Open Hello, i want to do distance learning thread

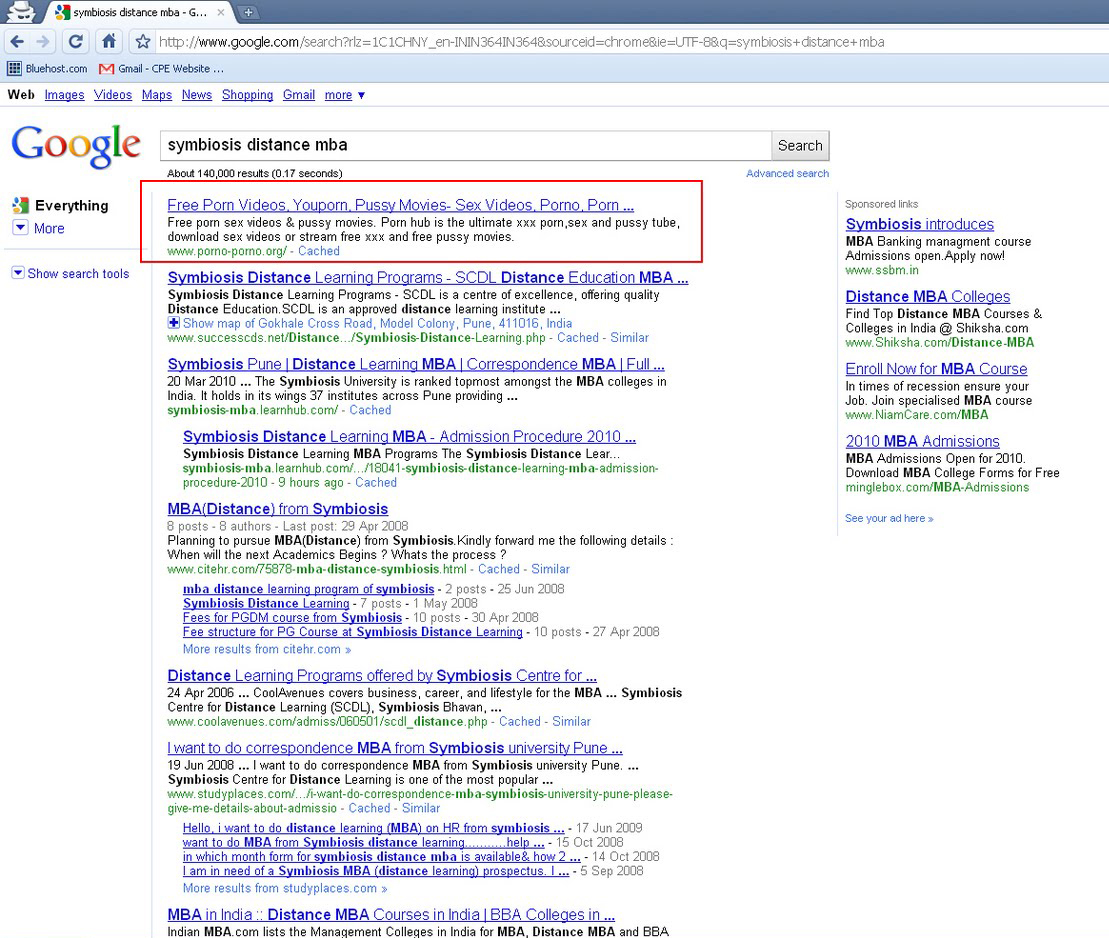[x=373, y=828]
